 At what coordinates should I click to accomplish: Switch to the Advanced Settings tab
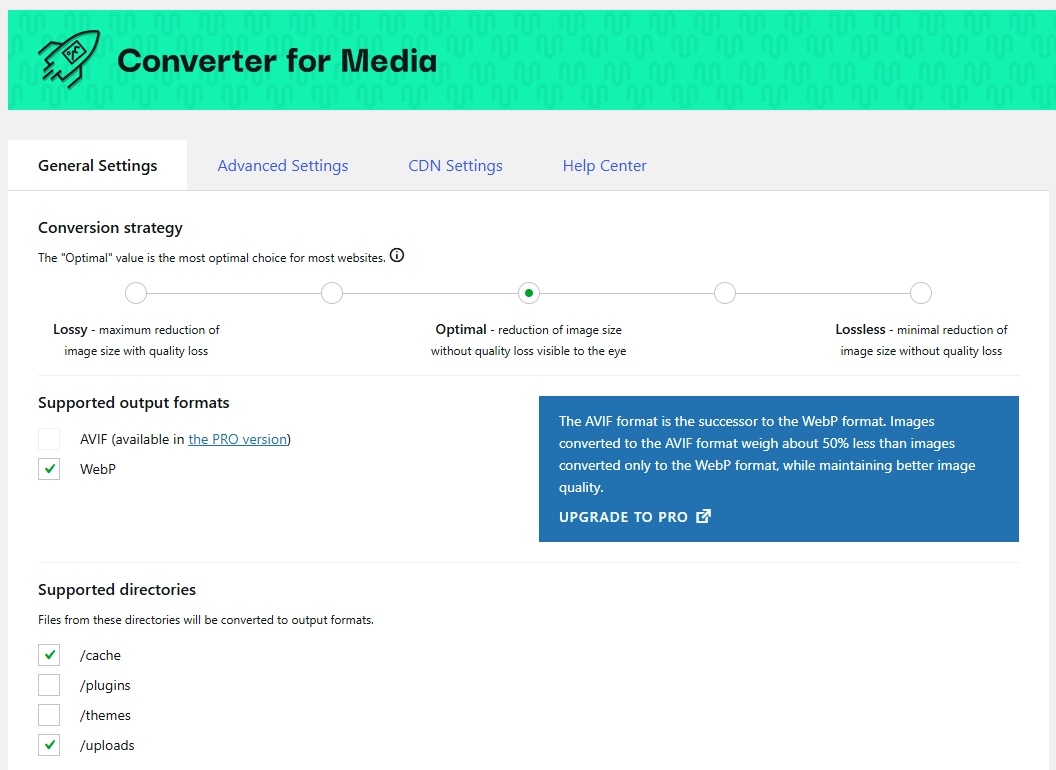coord(283,165)
